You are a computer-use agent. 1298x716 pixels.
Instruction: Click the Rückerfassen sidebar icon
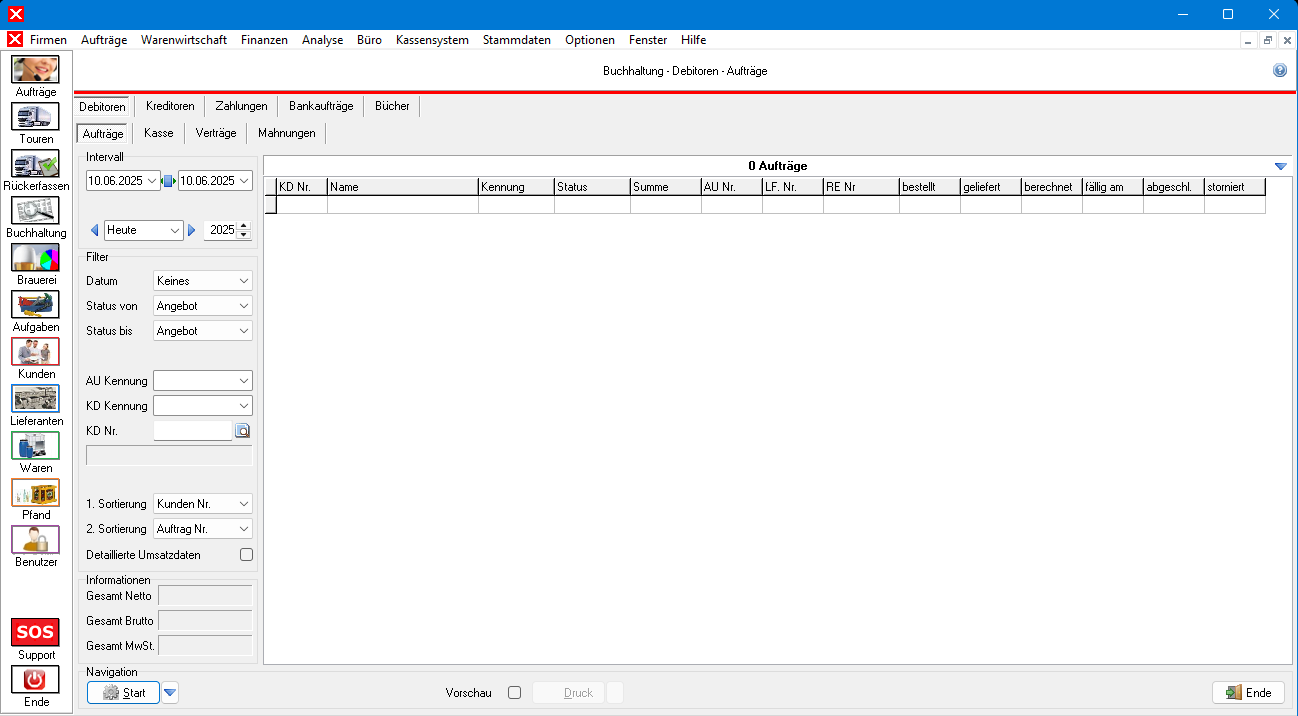pyautogui.click(x=35, y=164)
